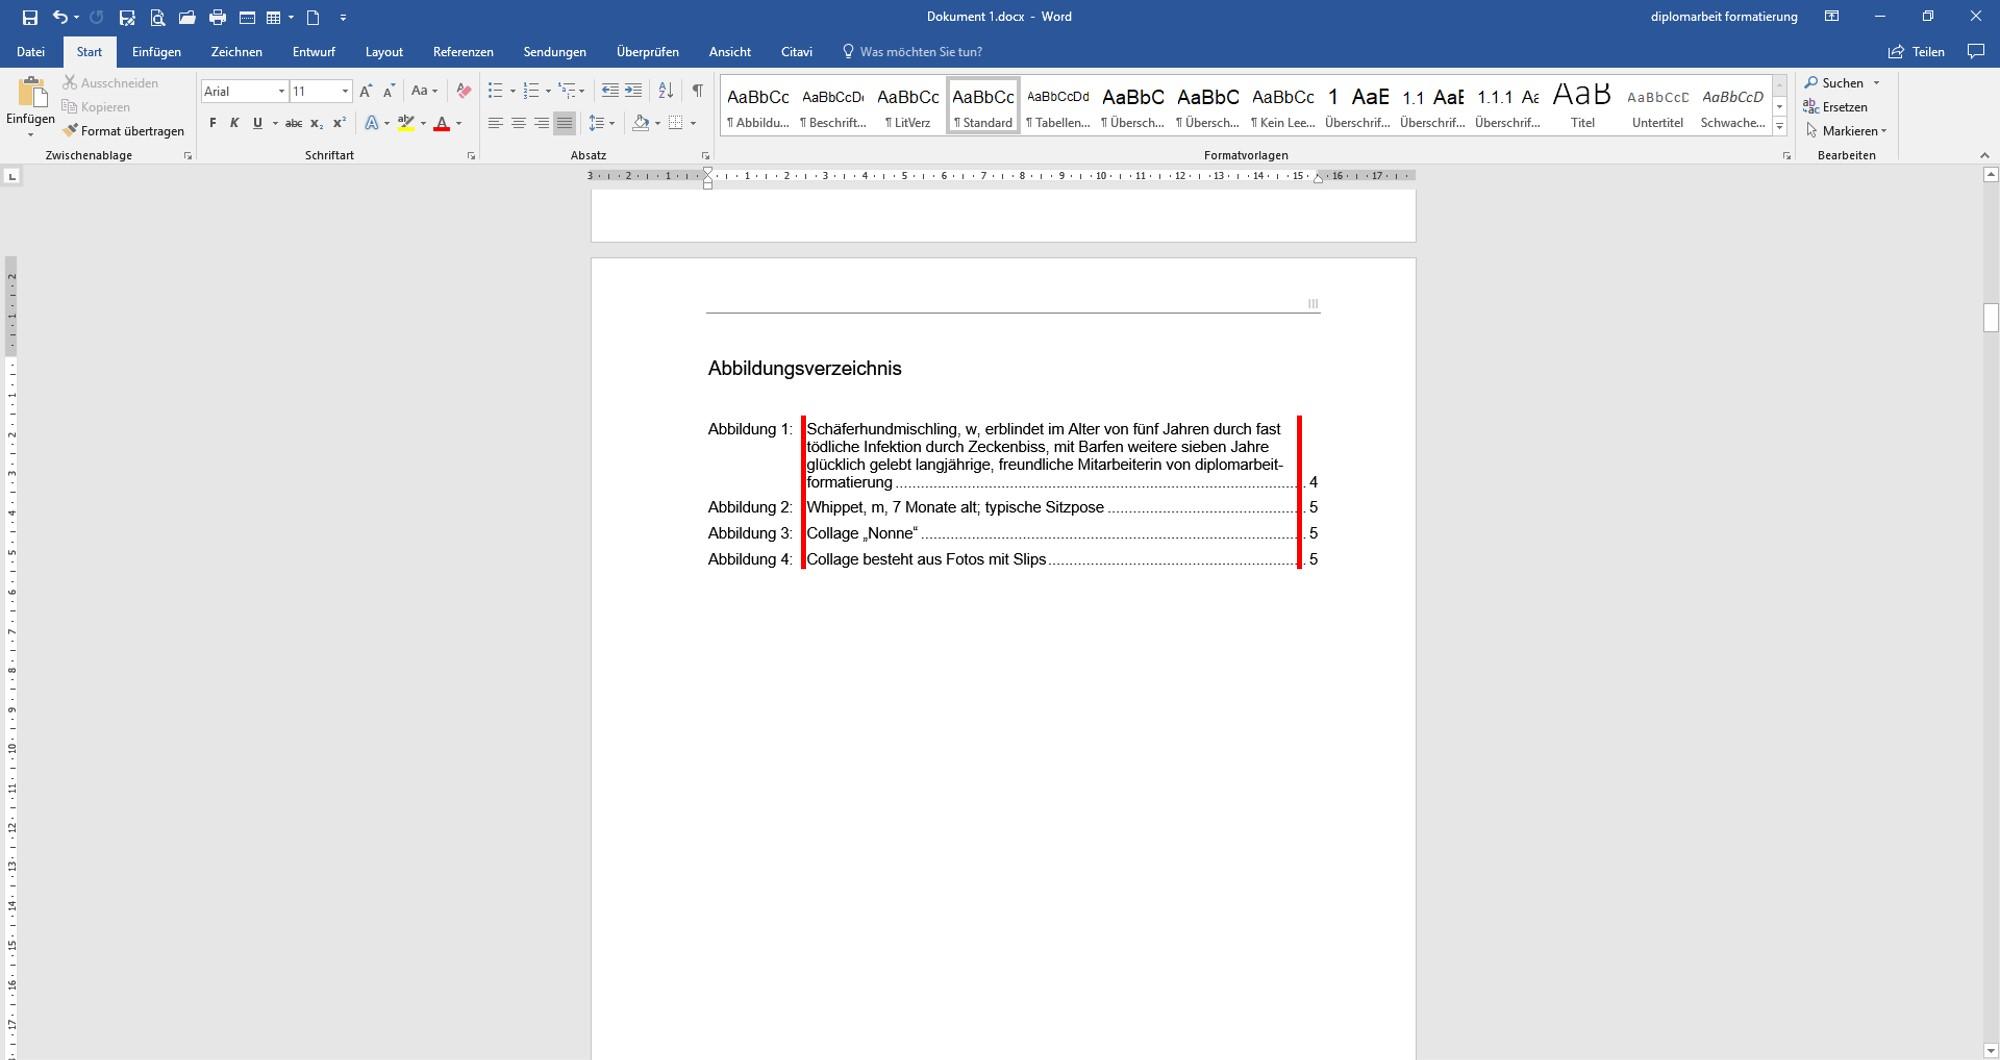Open the borders dropdown arrow
Image resolution: width=2000 pixels, height=1060 pixels.
(693, 123)
